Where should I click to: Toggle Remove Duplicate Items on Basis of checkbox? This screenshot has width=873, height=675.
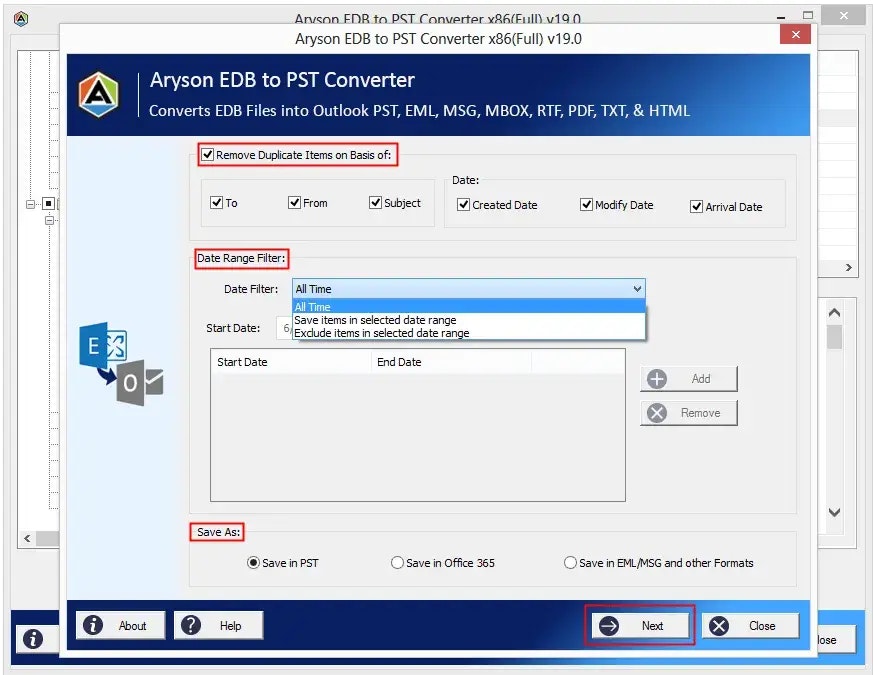pos(208,154)
